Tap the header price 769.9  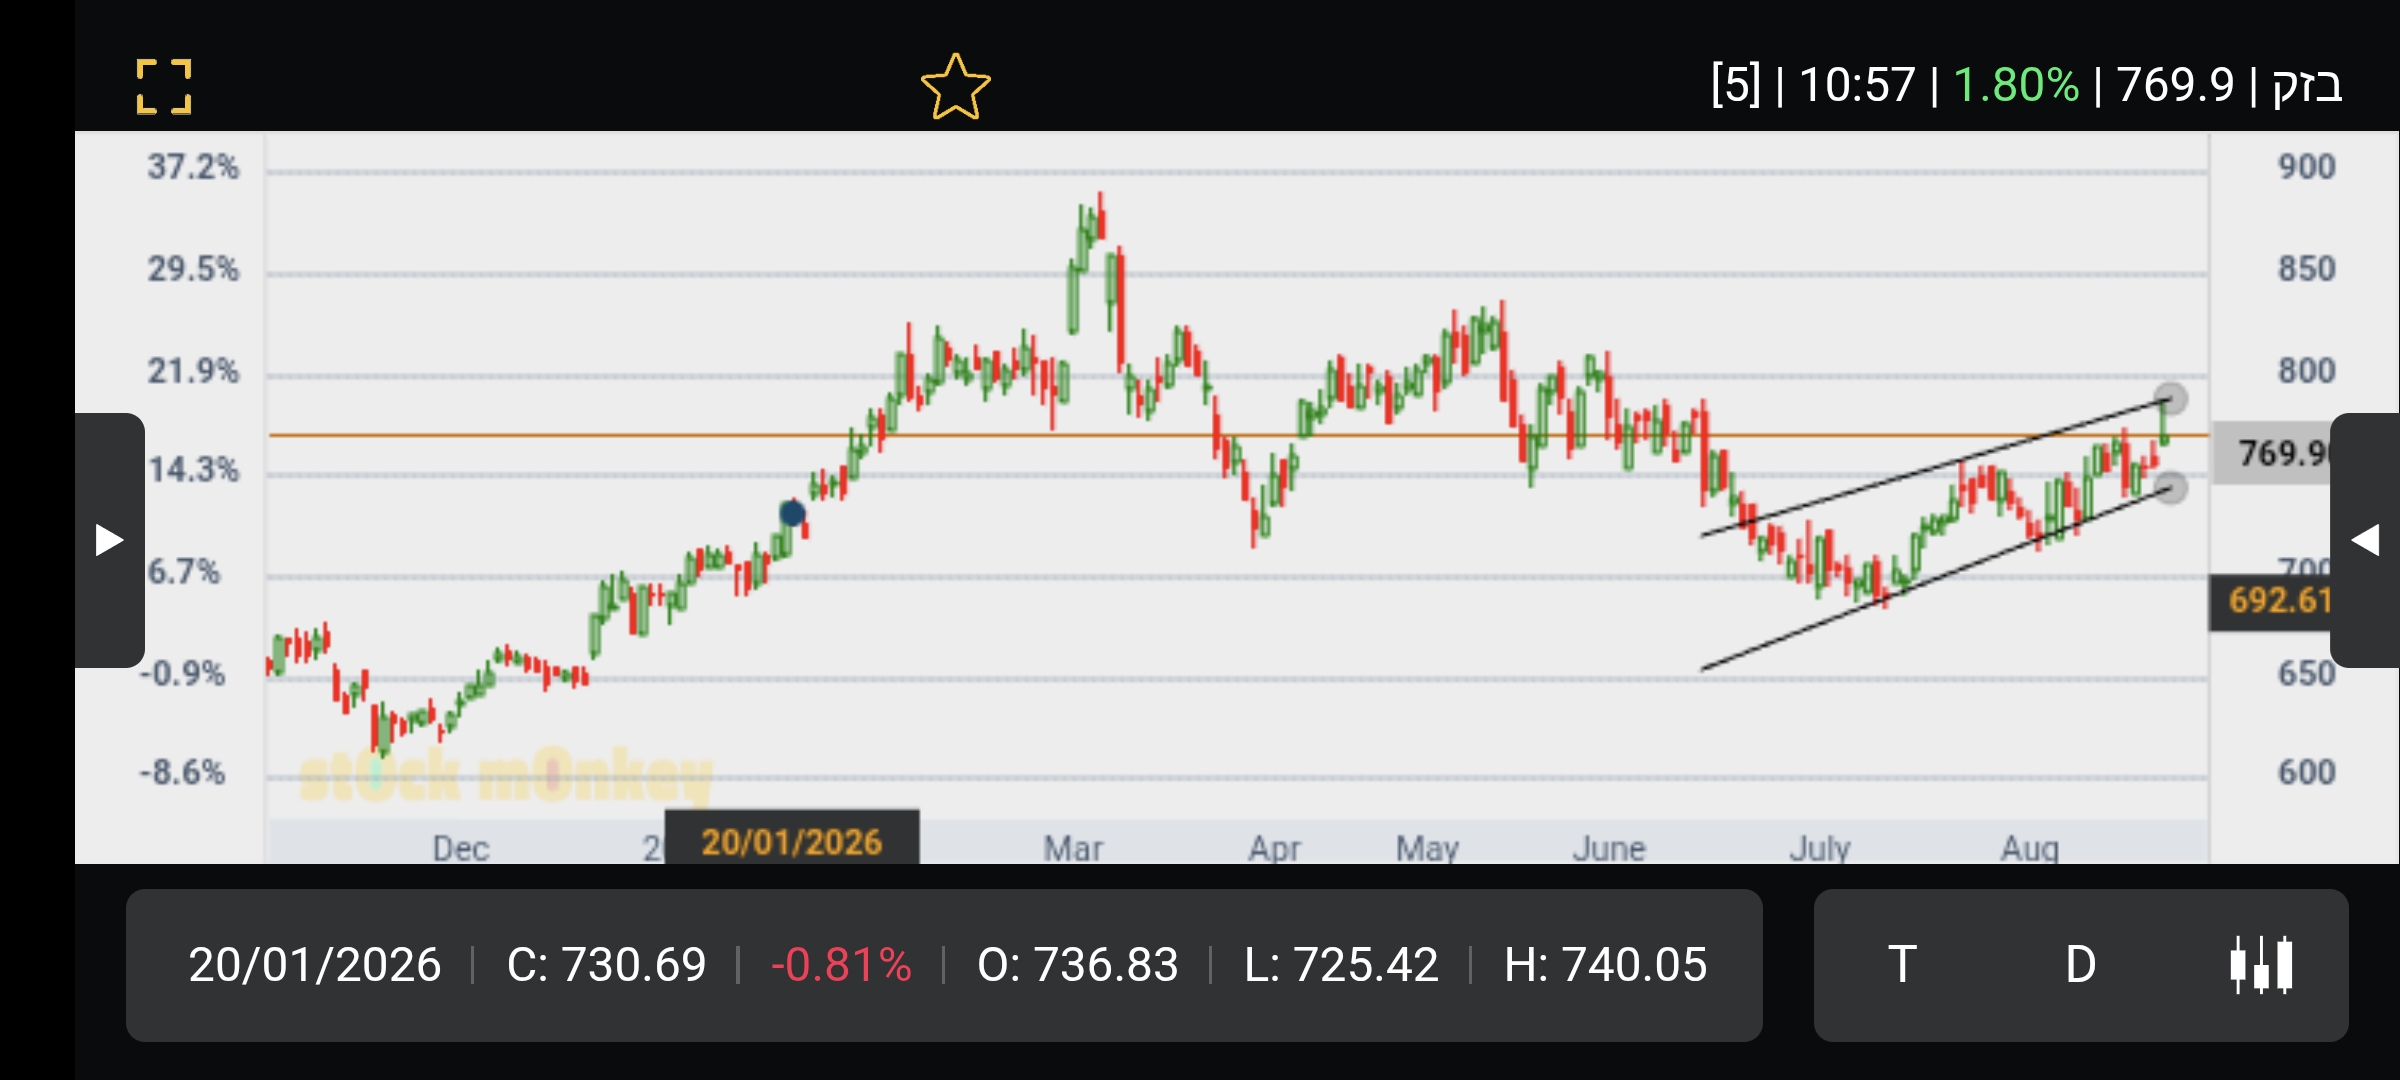pyautogui.click(x=2175, y=85)
